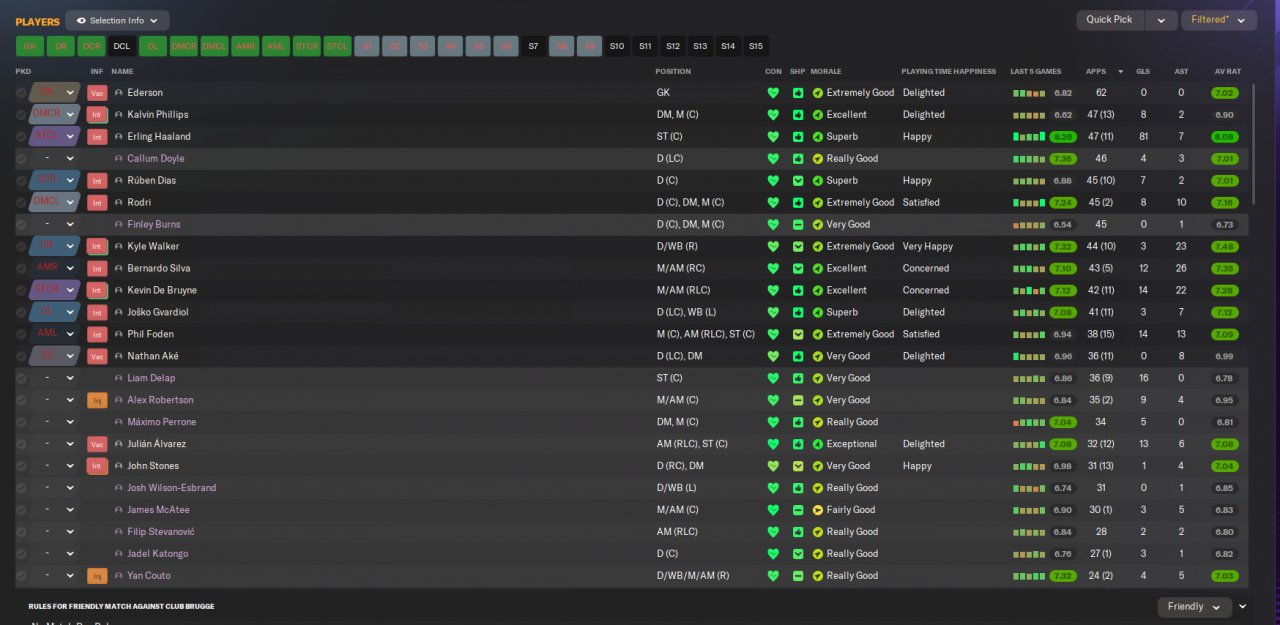Toggle pick circle for Callum Doyle
The image size is (1280, 625).
pos(21,159)
